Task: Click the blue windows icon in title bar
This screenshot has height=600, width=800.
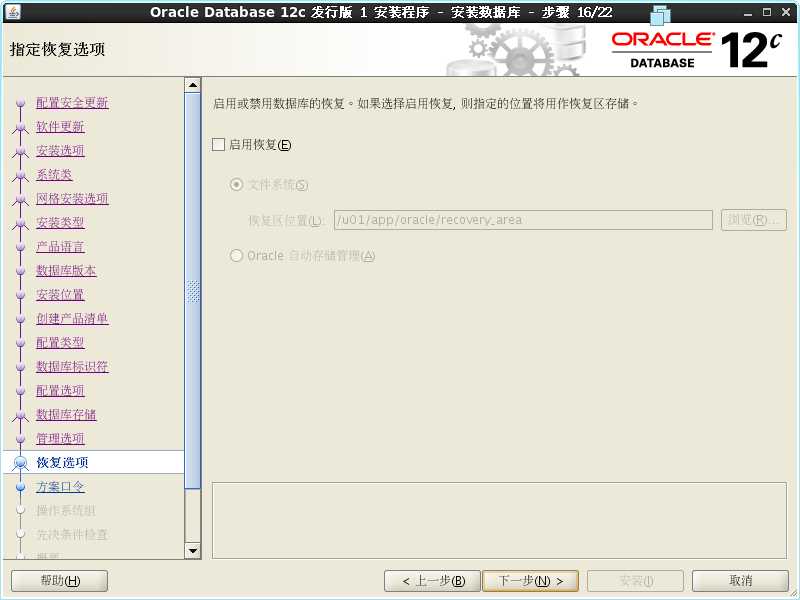Action: pyautogui.click(x=661, y=15)
